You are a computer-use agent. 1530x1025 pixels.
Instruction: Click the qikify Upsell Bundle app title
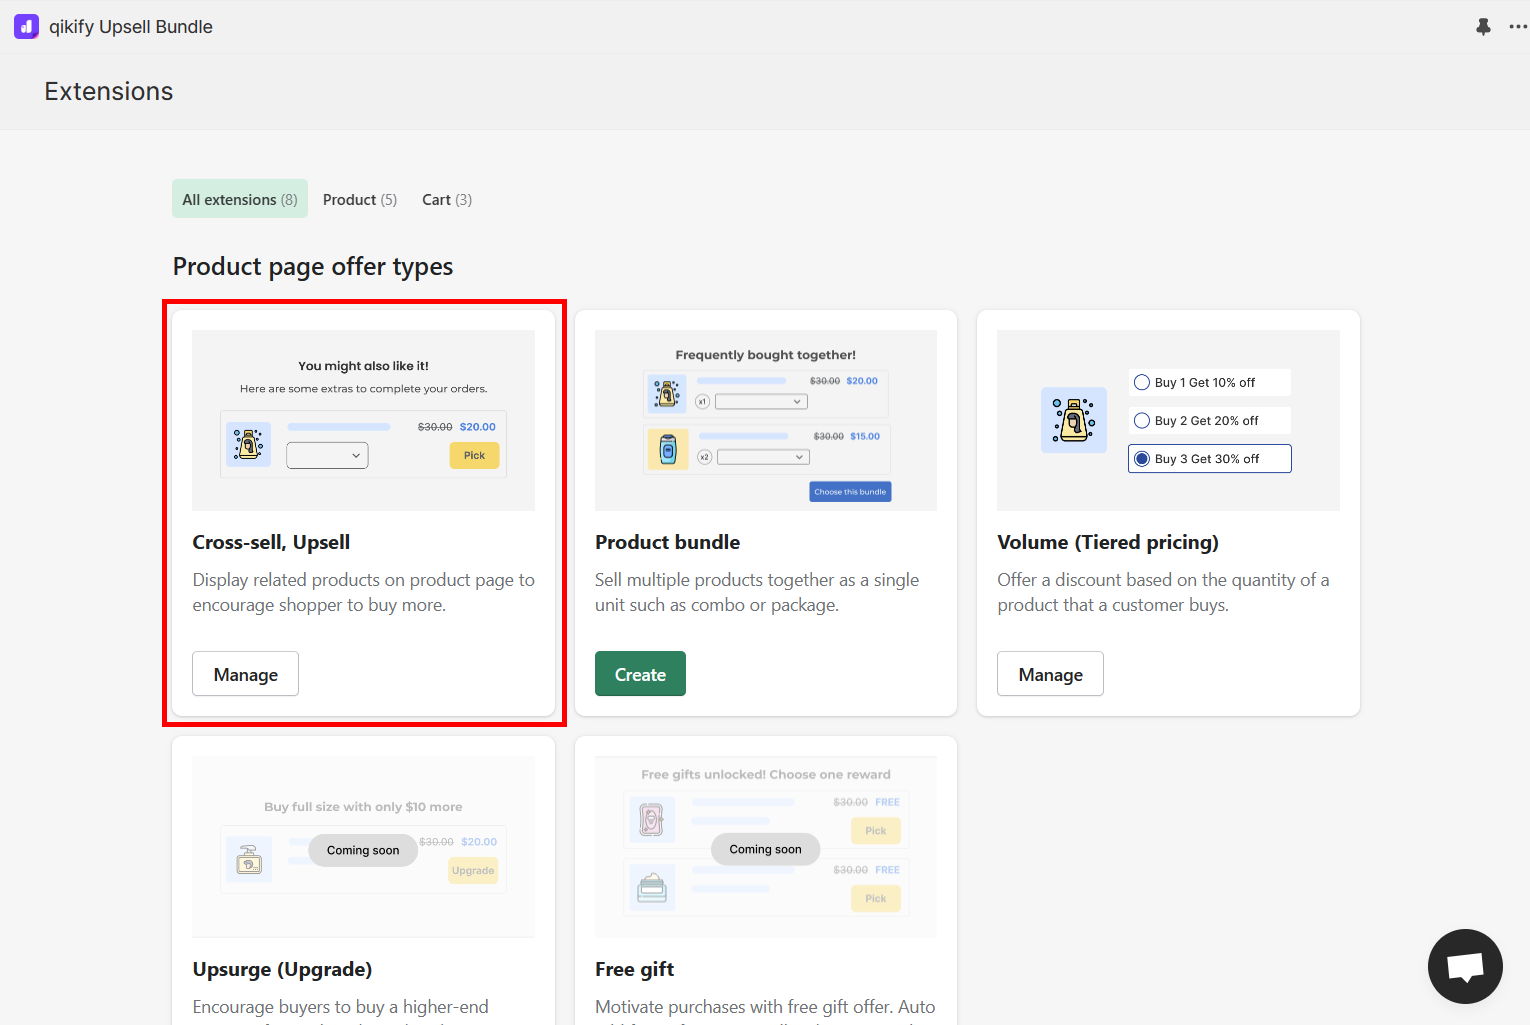pos(131,27)
